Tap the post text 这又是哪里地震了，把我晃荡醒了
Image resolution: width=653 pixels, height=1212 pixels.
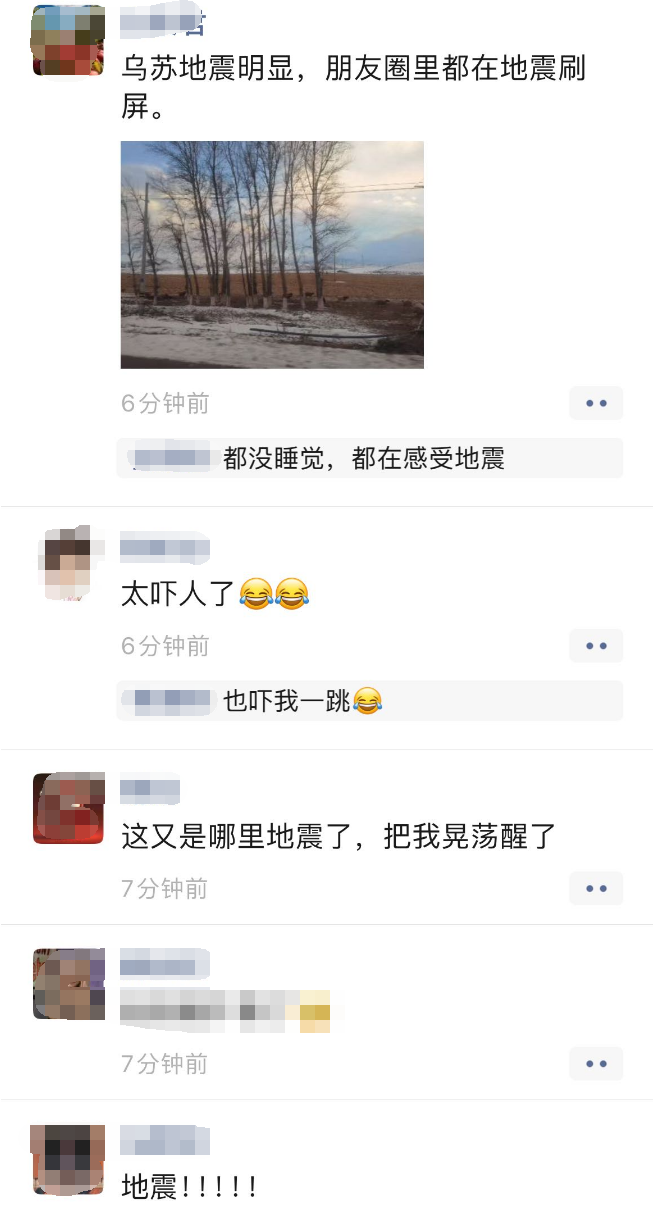tap(338, 835)
